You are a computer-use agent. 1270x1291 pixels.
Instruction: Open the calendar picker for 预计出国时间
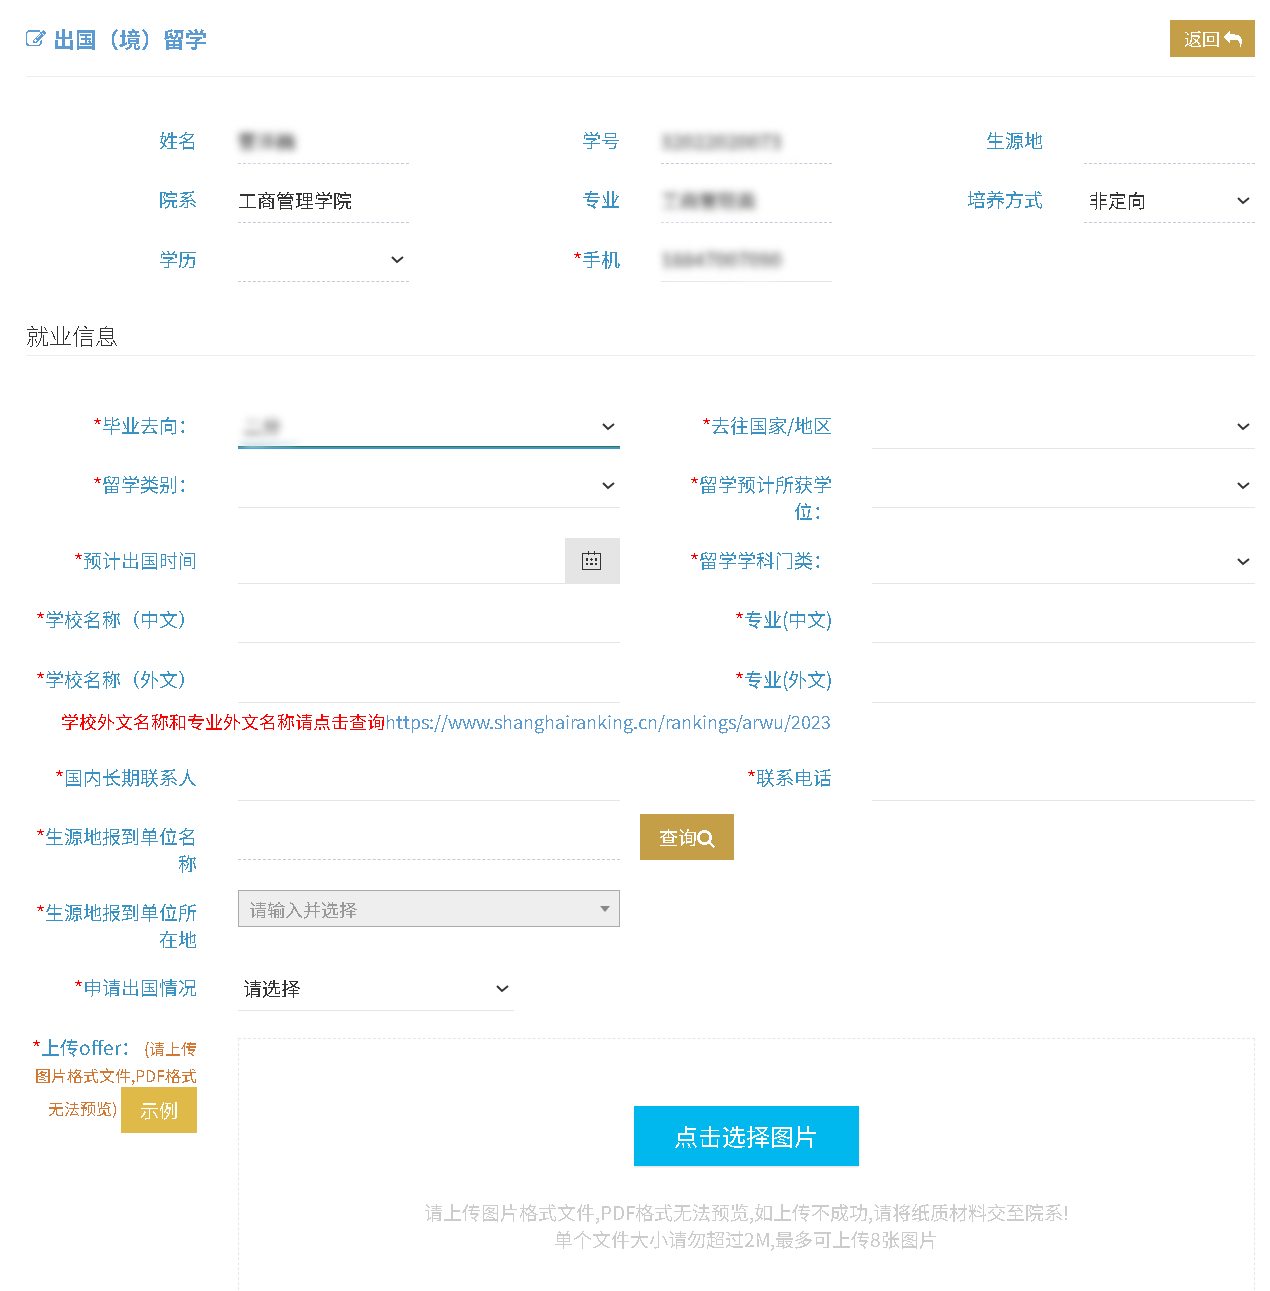click(591, 561)
